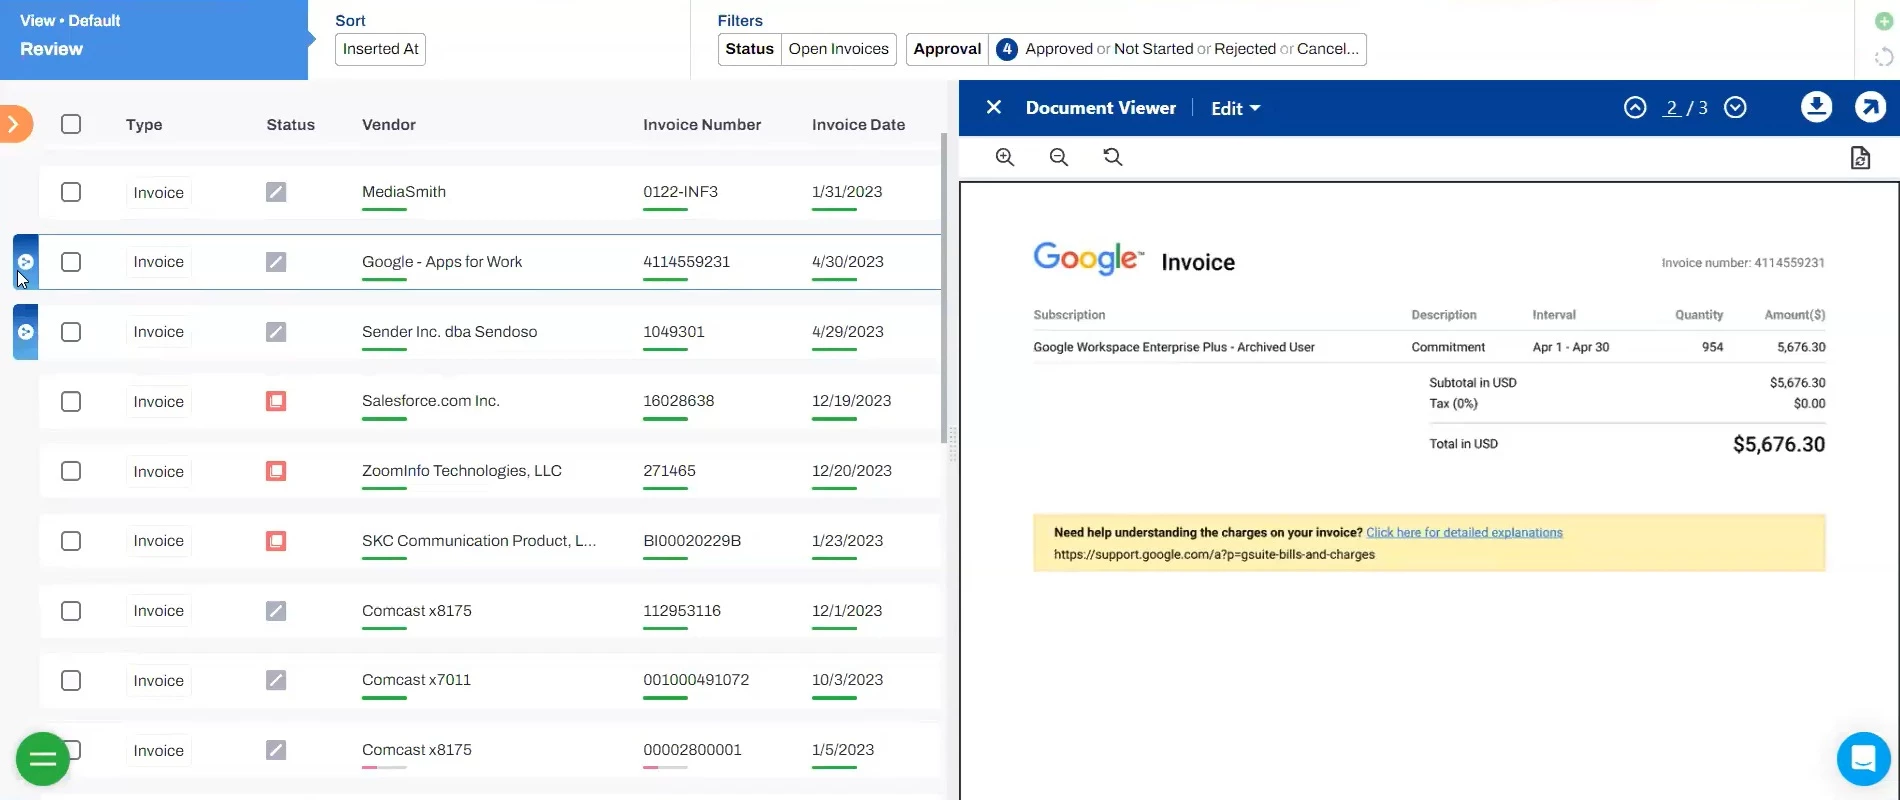The height and width of the screenshot is (800, 1900).
Task: Open the Inserted At sort selector
Action: (x=380, y=49)
